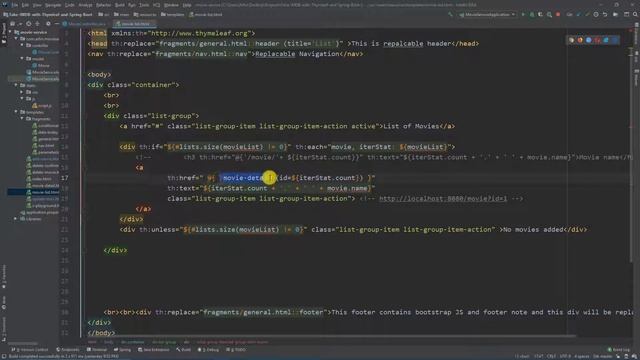Click the localhost:8080/movie?id=1 link in comment

443,199
